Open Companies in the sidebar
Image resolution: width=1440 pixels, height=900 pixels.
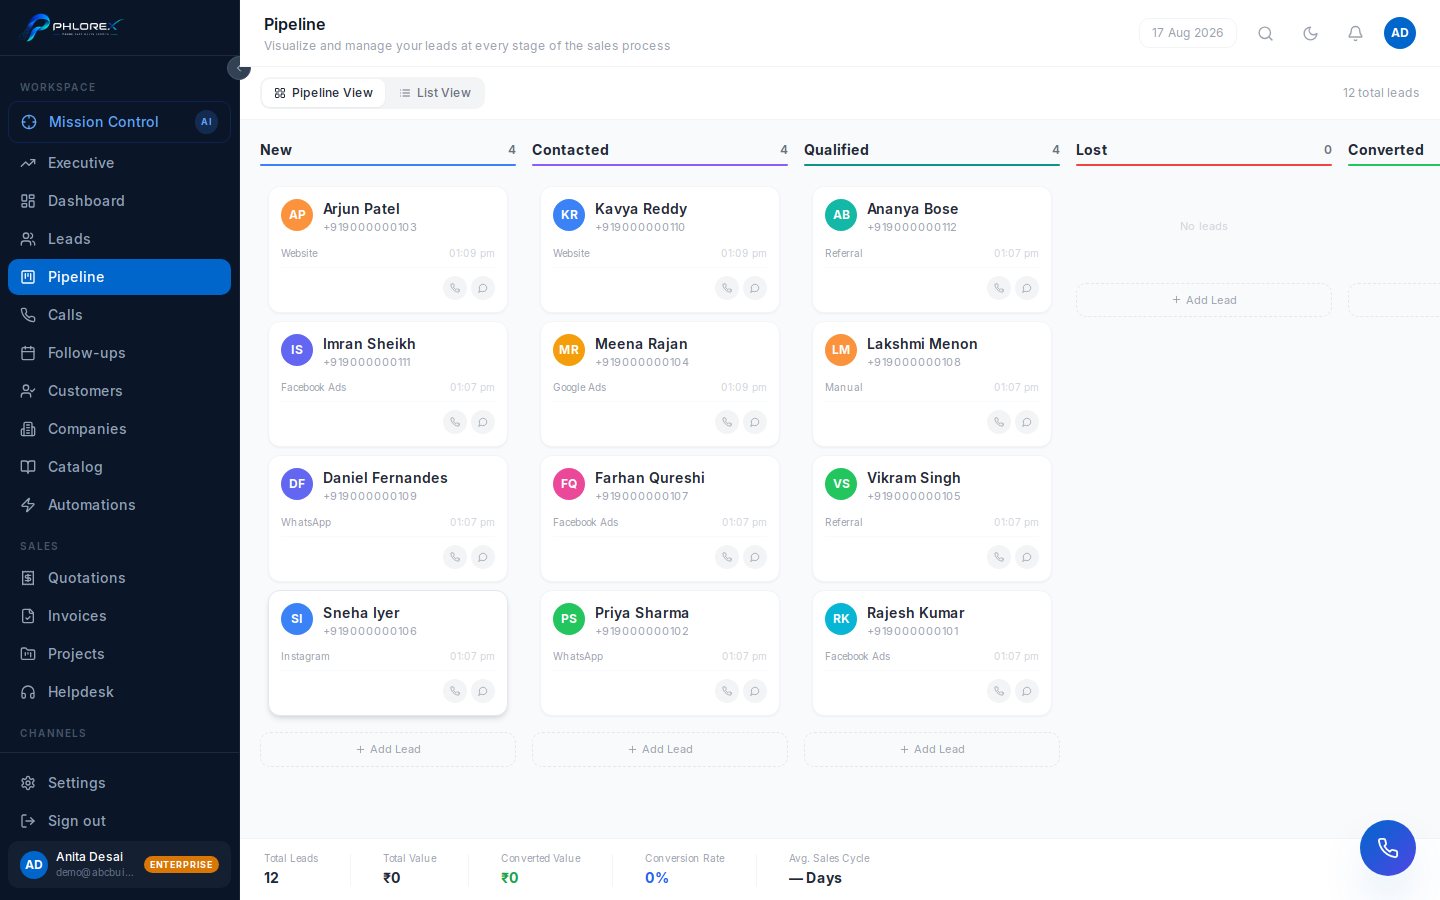119,429
